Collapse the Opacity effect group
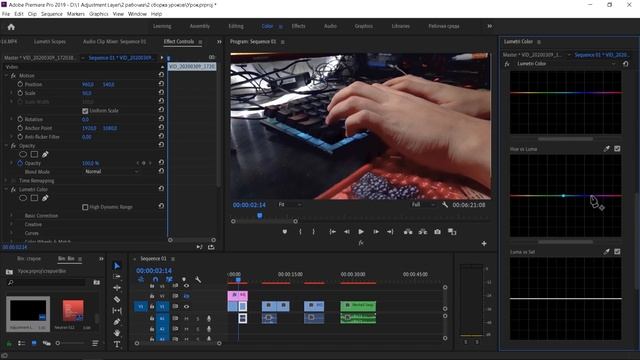 [6, 146]
